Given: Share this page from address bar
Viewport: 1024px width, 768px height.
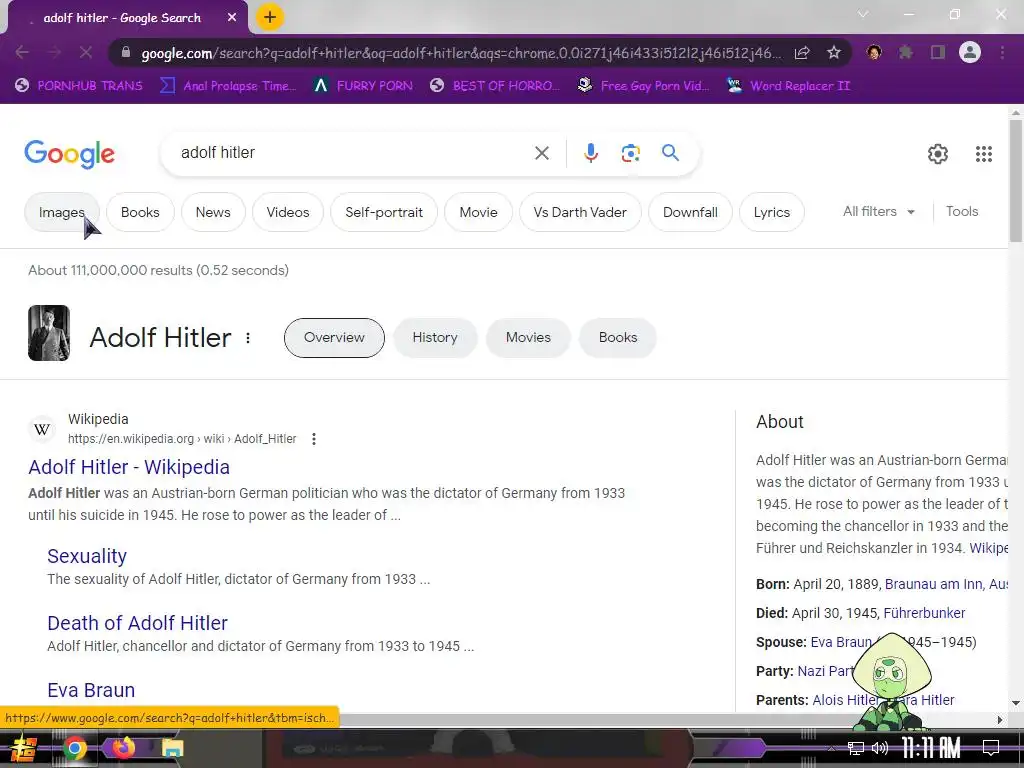Looking at the screenshot, I should [x=802, y=52].
